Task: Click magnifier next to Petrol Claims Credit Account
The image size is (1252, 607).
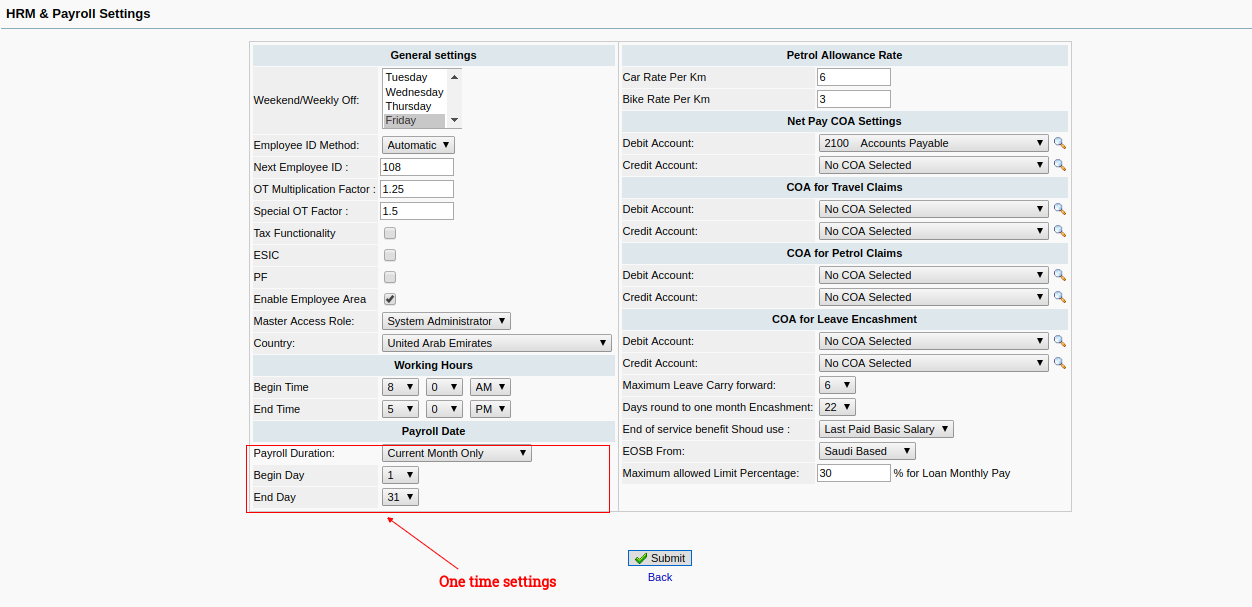Action: tap(1060, 297)
